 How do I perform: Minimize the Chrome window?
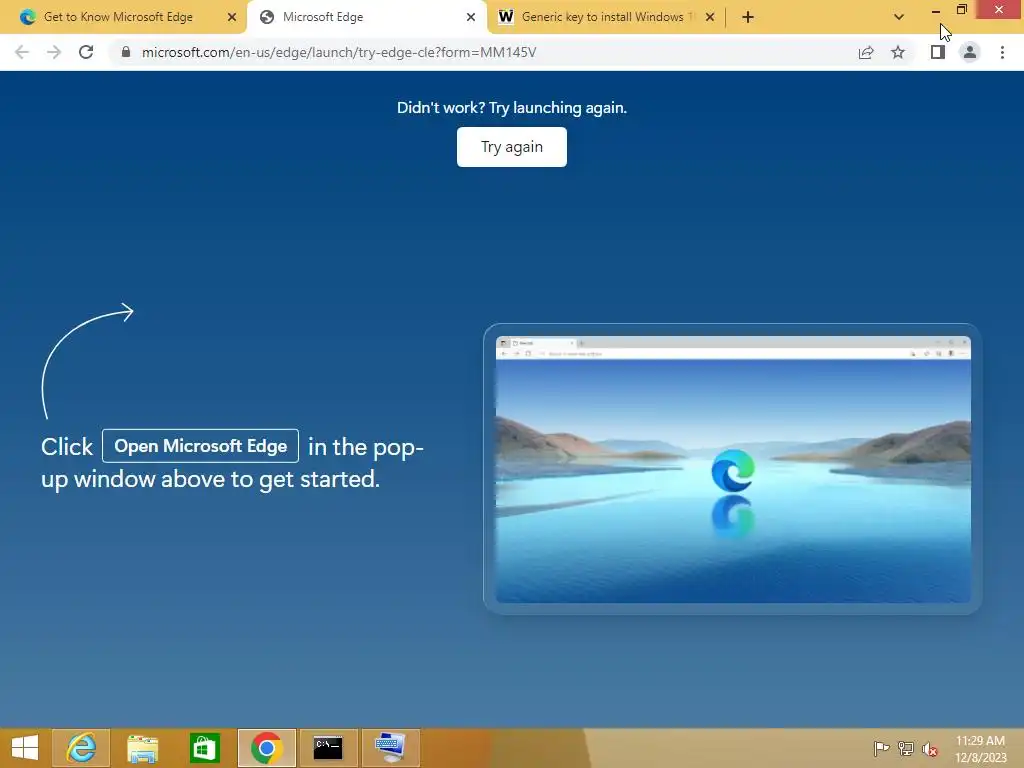point(936,10)
